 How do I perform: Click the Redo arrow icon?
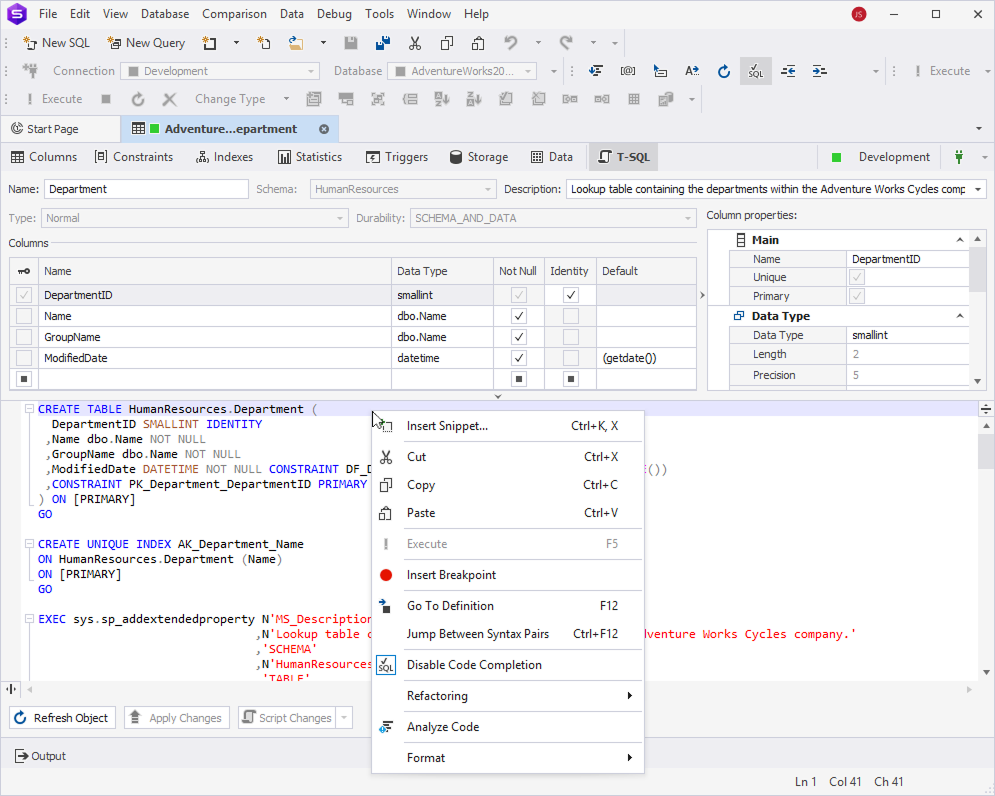[566, 43]
